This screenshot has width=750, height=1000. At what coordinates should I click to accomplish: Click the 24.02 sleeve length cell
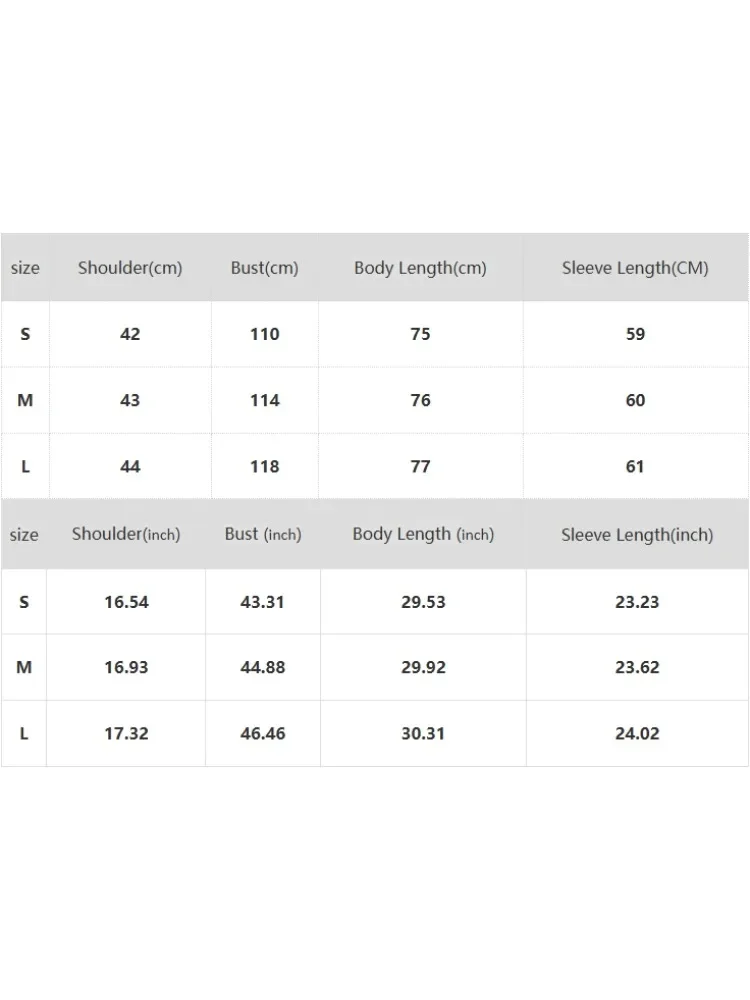click(637, 733)
